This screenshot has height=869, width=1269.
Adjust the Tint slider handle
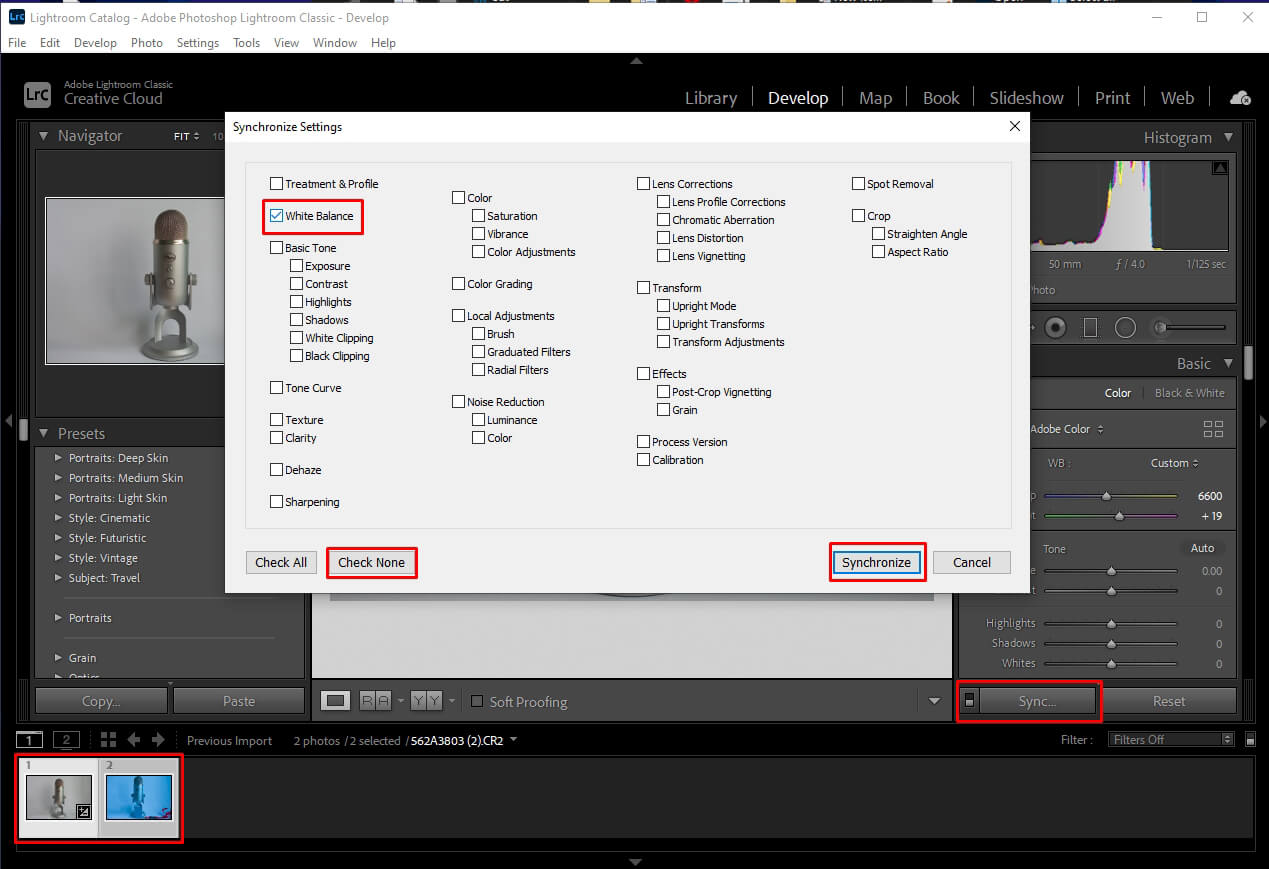pyautogui.click(x=1119, y=516)
